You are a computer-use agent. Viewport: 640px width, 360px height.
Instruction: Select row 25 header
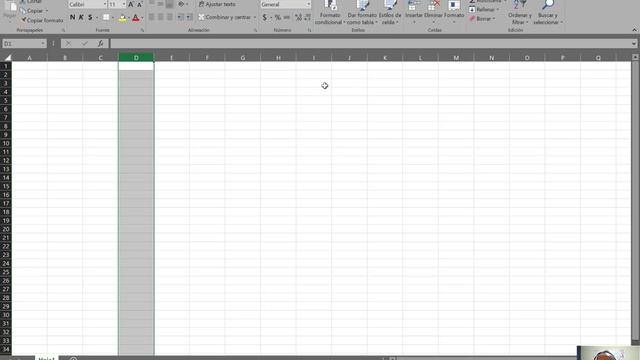(6, 272)
